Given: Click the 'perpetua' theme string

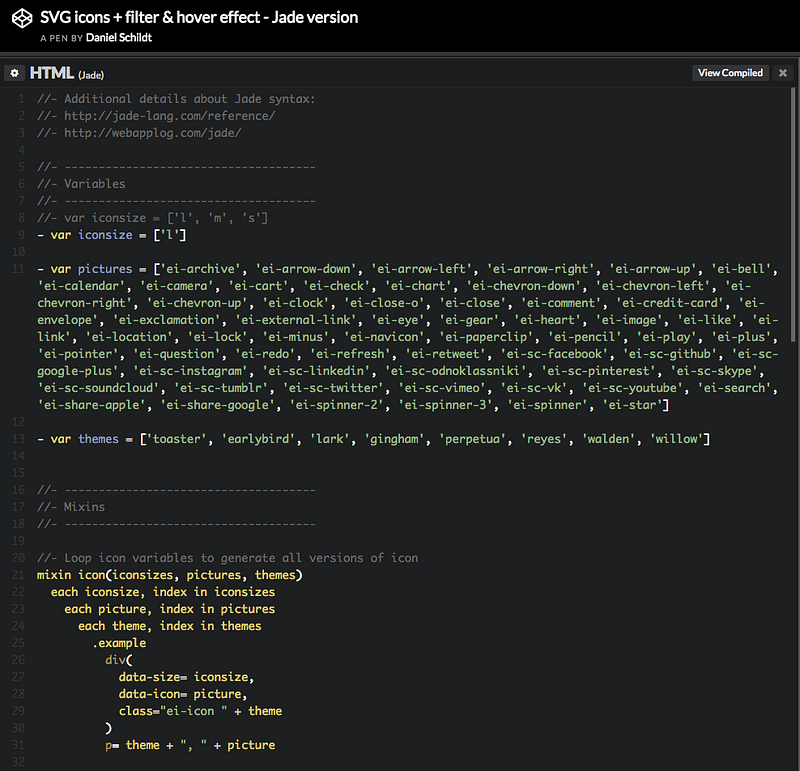Looking at the screenshot, I should click(x=472, y=439).
